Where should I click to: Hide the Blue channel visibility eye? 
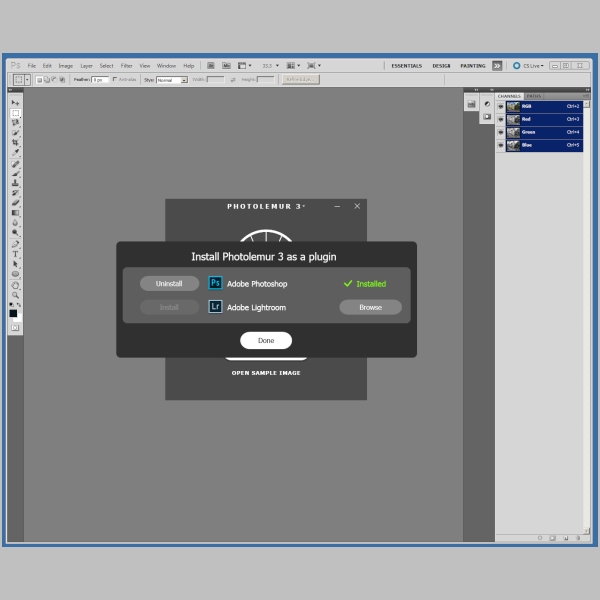501,145
